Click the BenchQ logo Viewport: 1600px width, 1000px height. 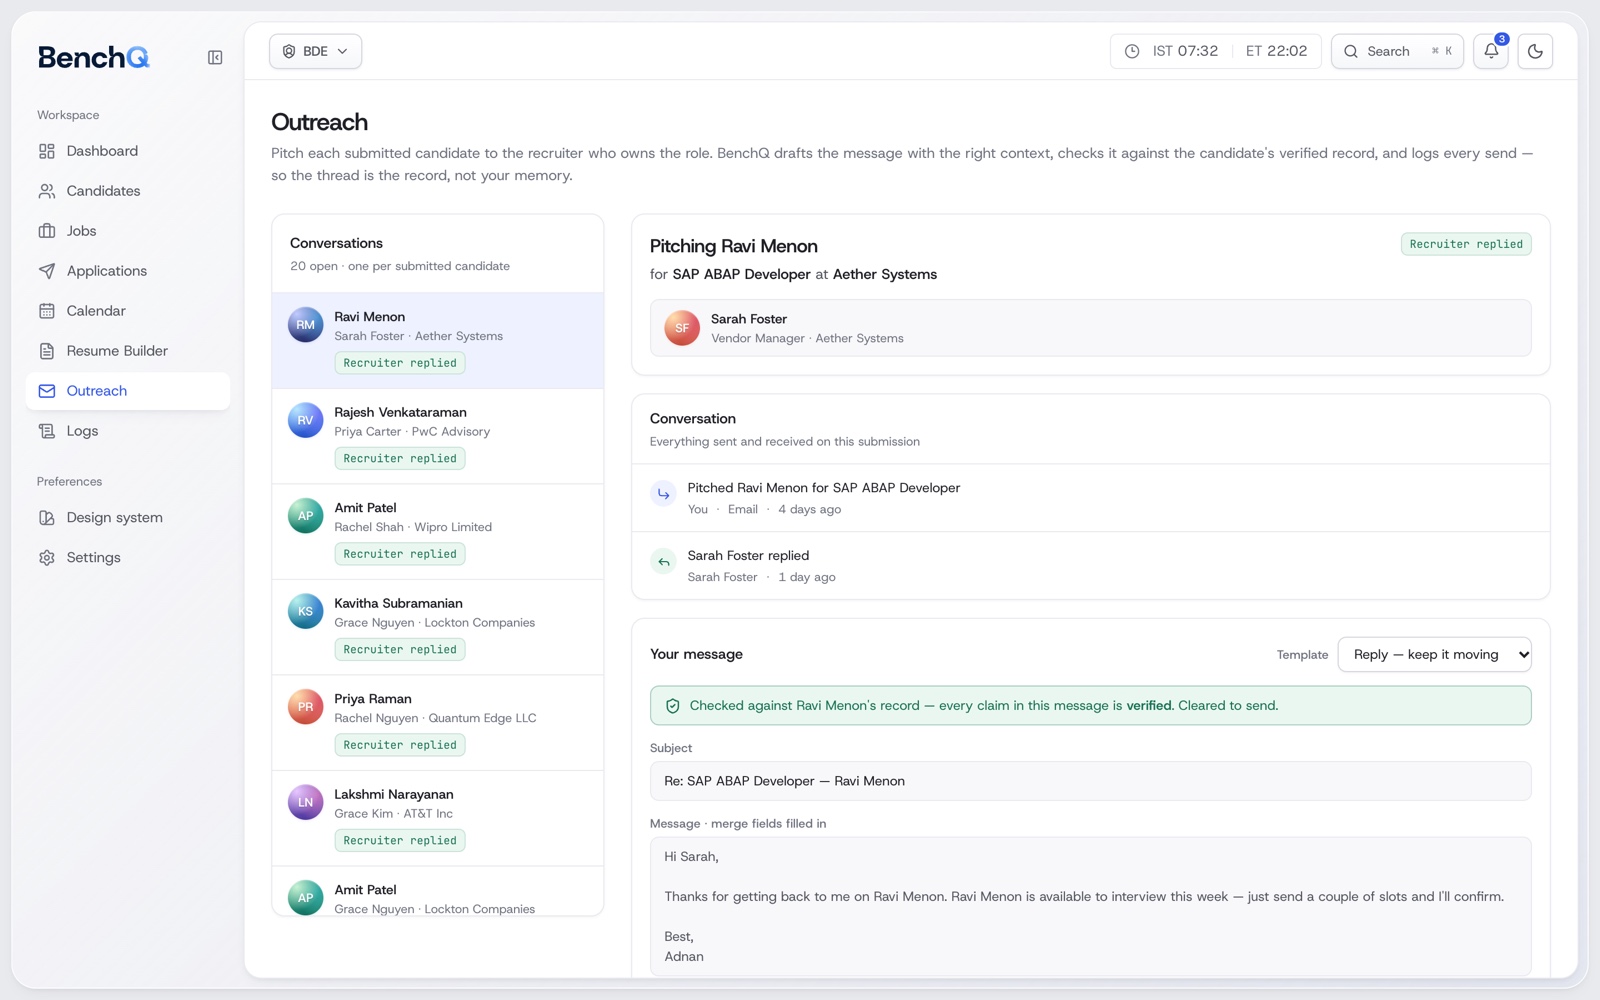(94, 57)
